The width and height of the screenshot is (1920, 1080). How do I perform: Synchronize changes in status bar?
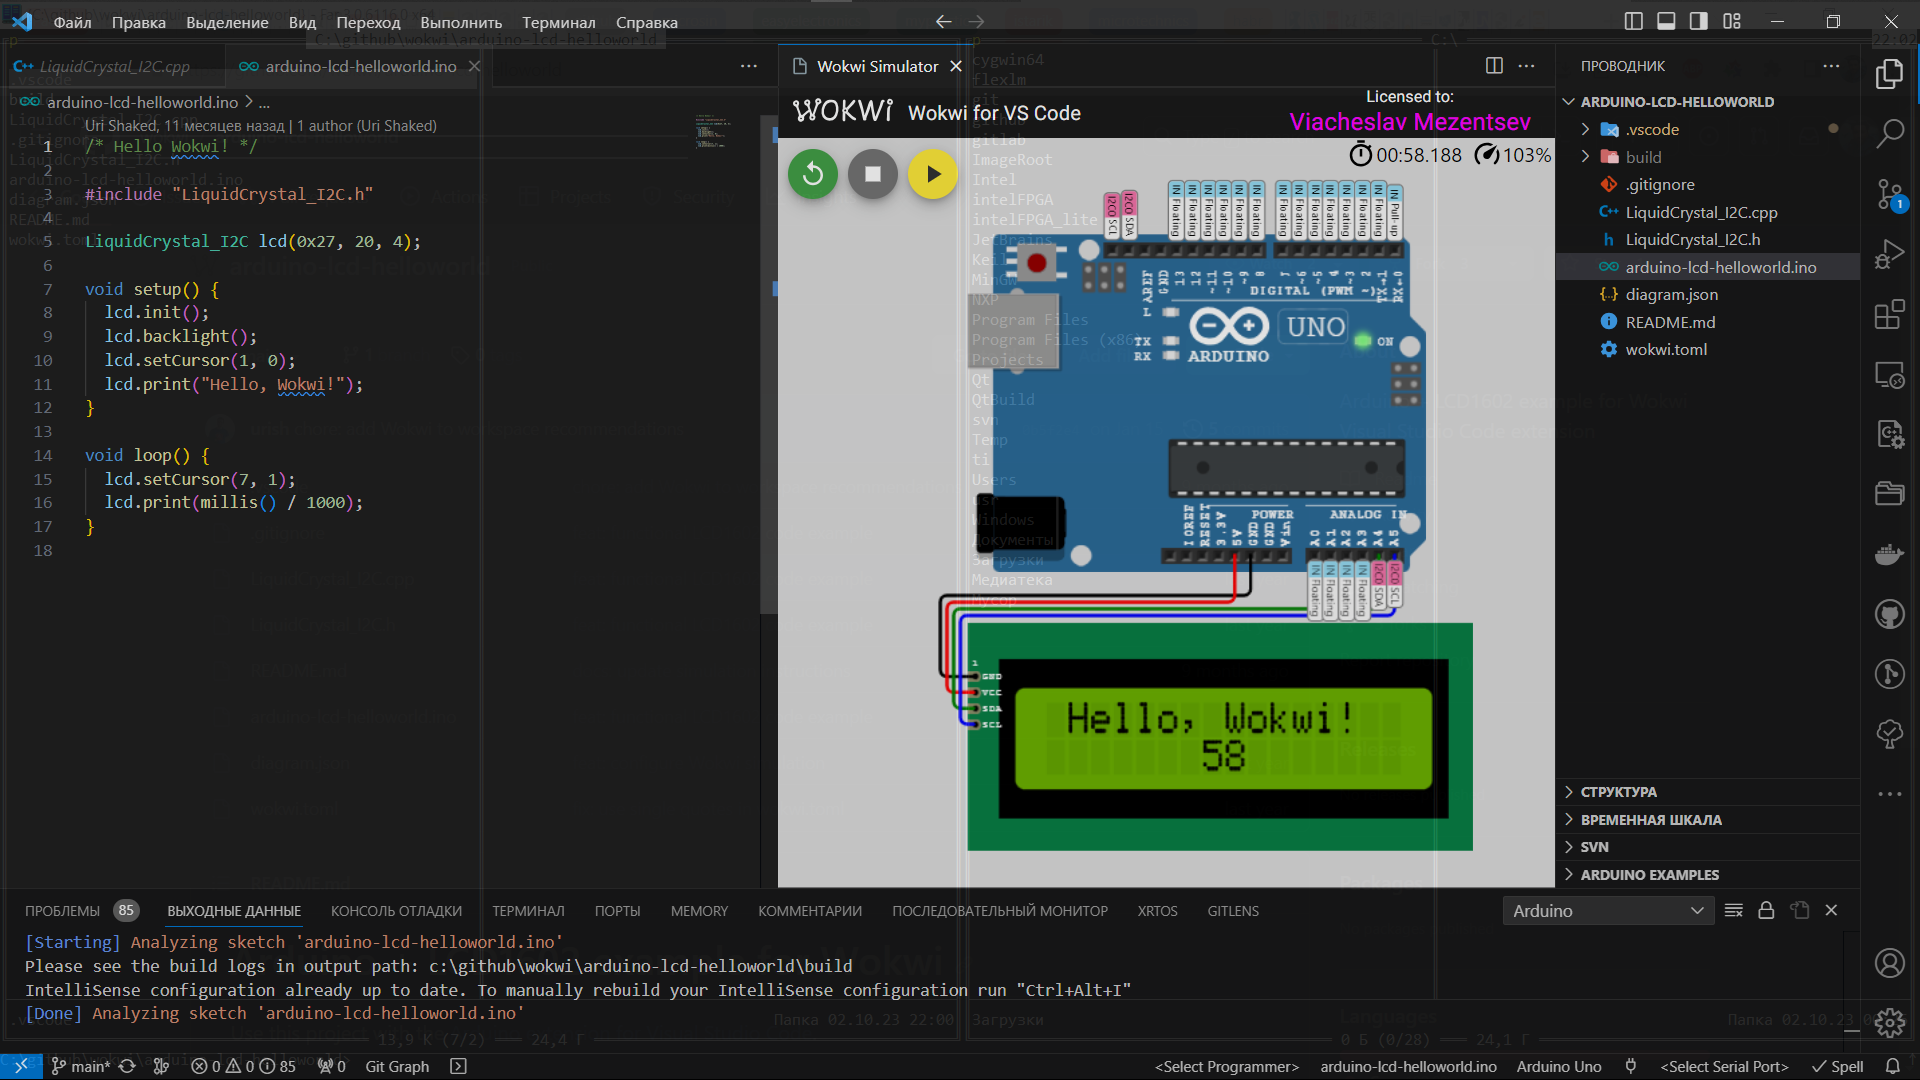127,1066
